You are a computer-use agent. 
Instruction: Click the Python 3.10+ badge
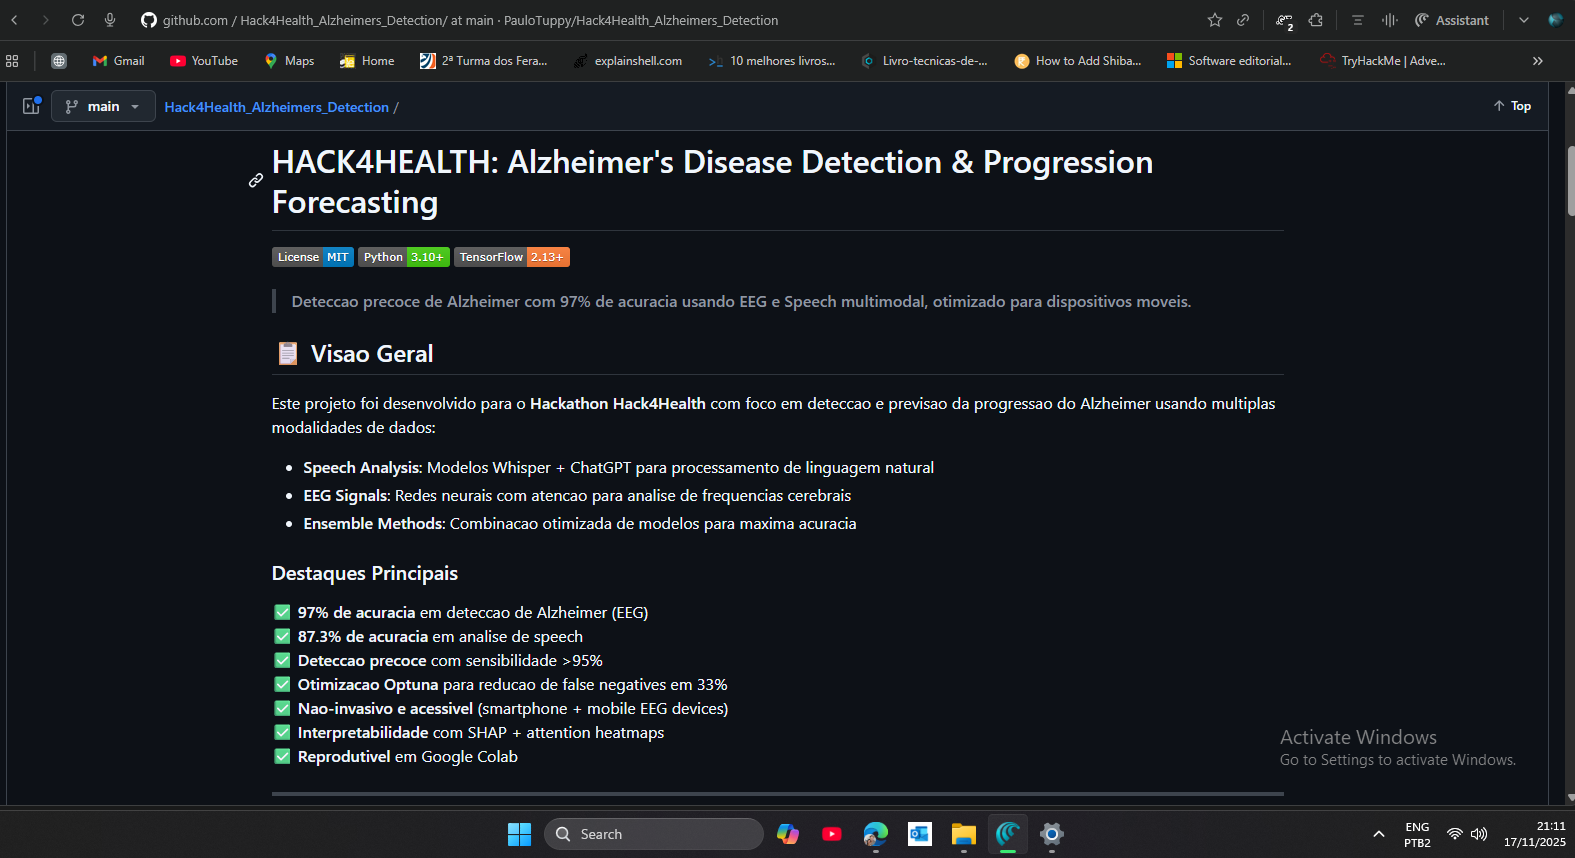[x=403, y=257]
